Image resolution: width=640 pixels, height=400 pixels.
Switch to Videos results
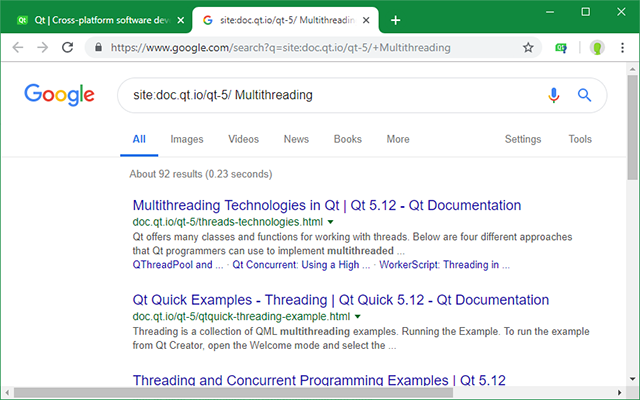coord(243,139)
